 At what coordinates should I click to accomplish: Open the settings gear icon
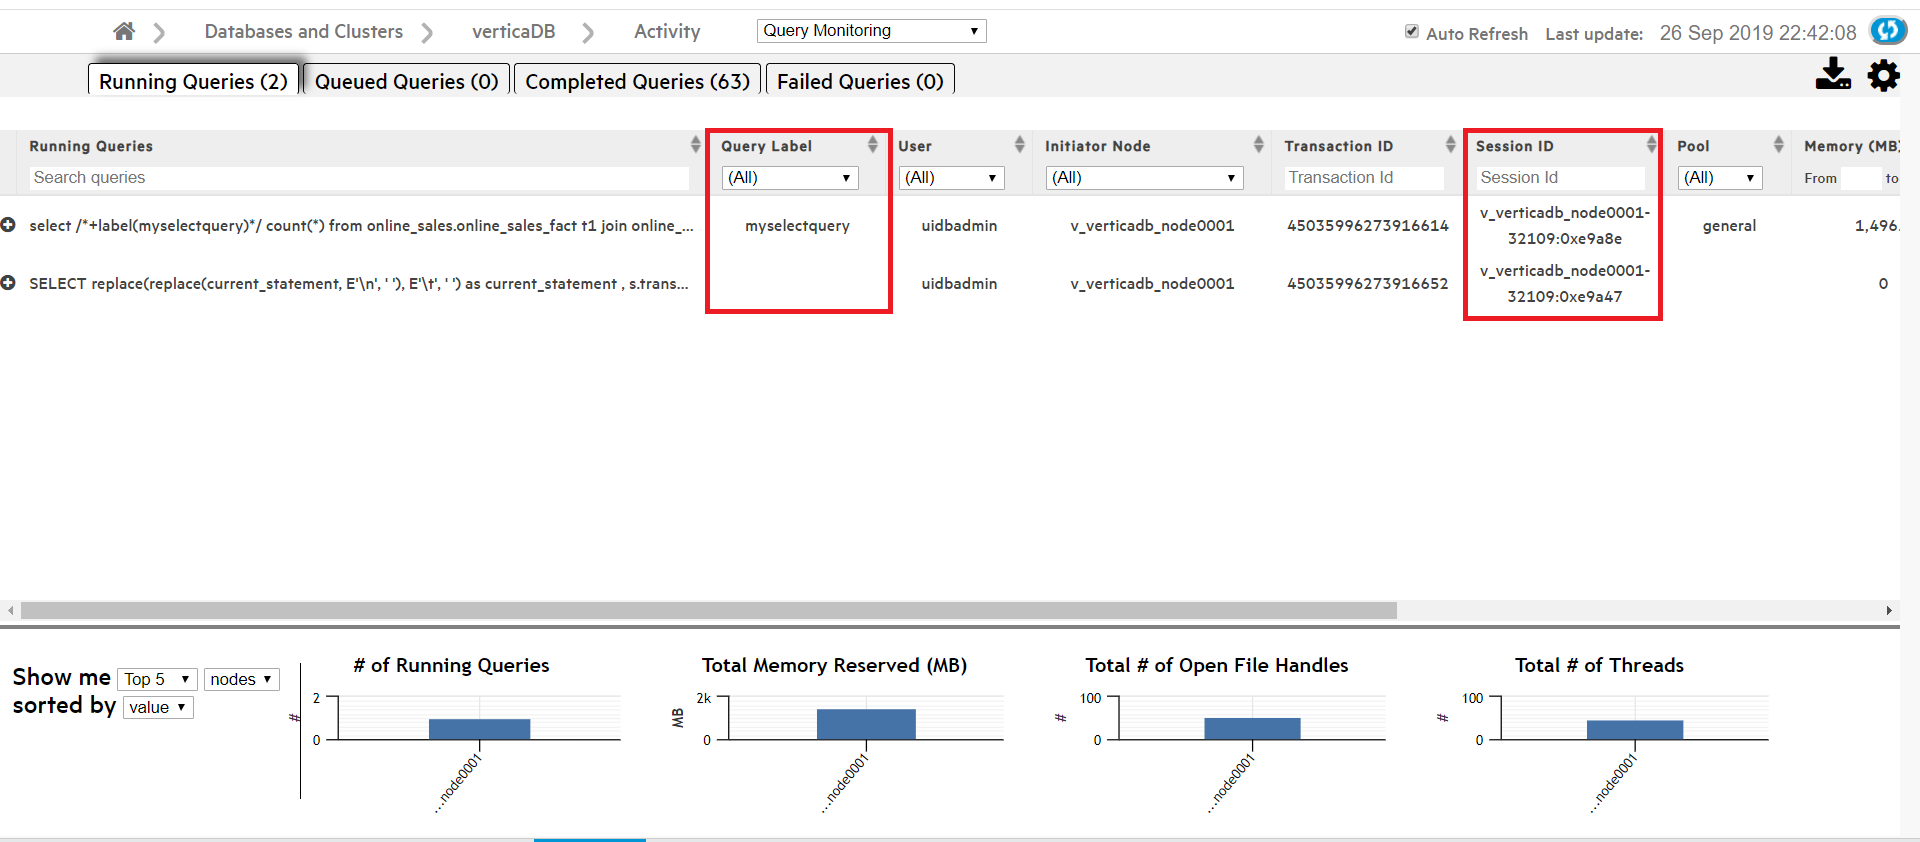(x=1883, y=75)
